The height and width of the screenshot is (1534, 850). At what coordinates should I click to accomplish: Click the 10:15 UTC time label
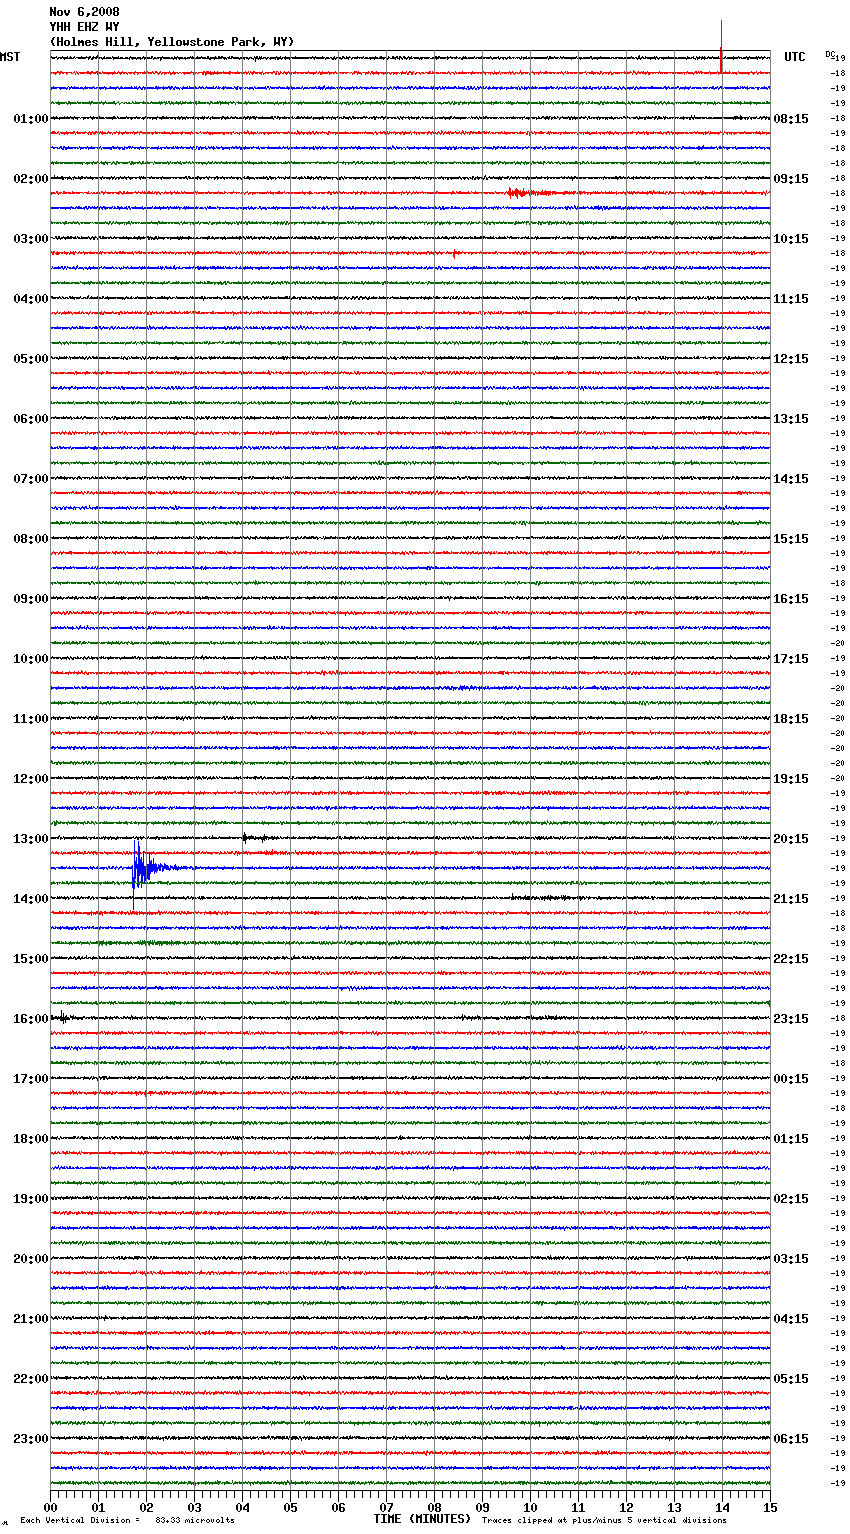[791, 239]
